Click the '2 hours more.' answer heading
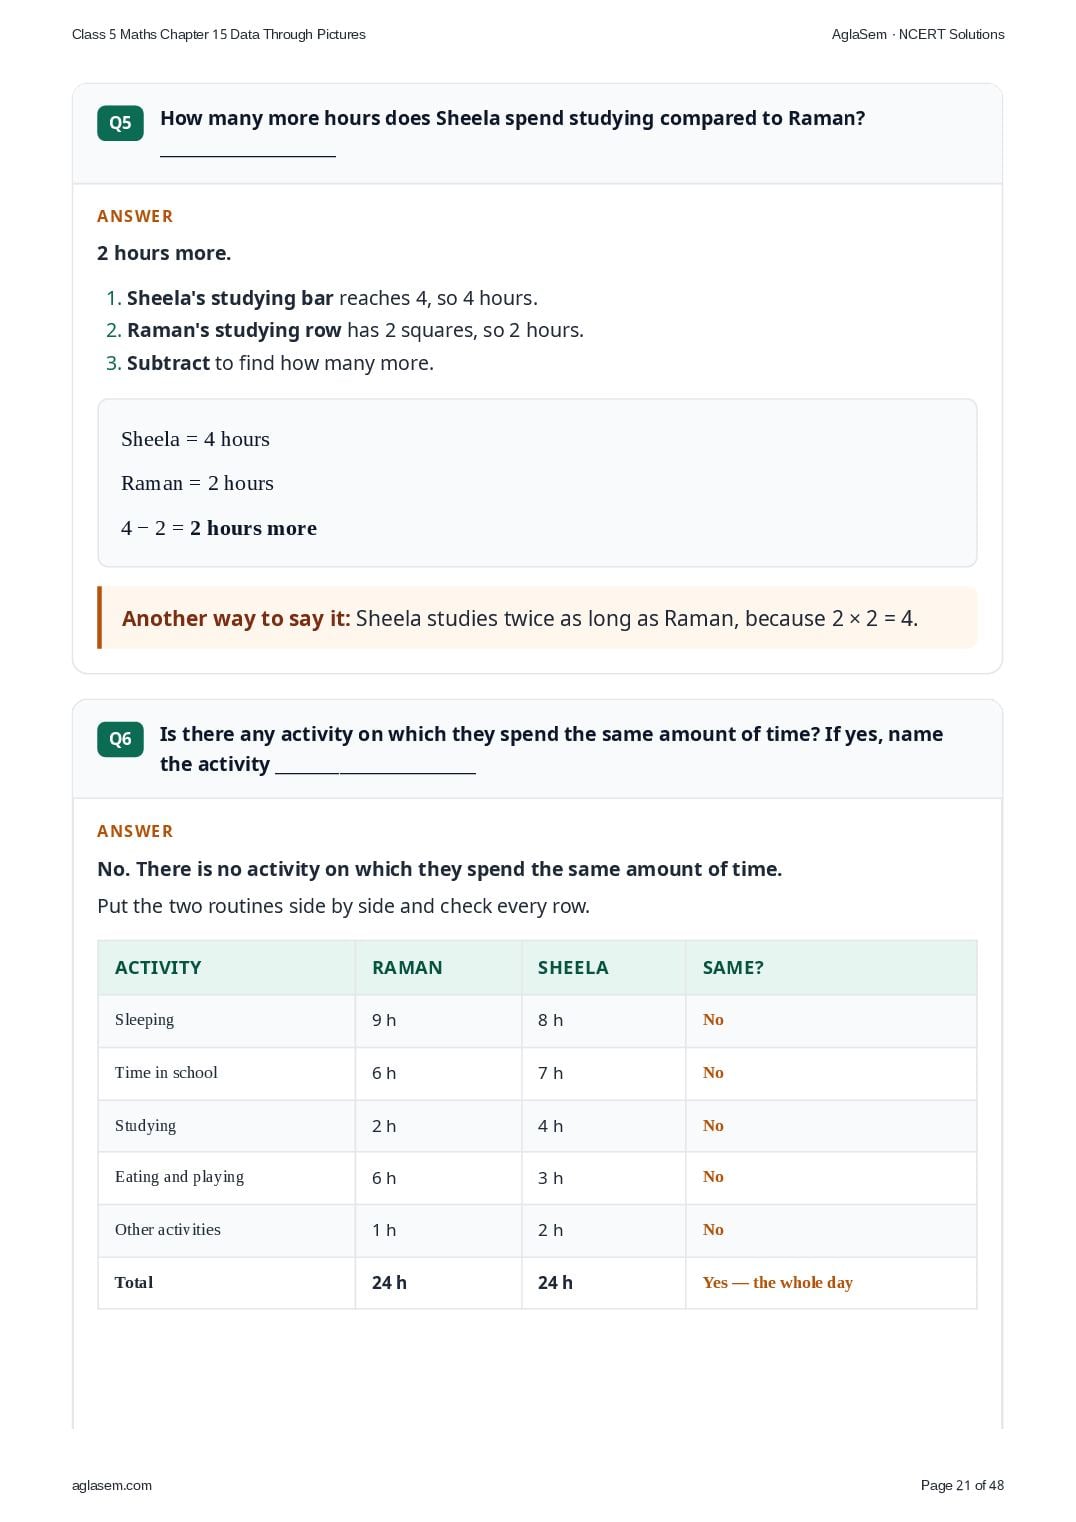 click(x=164, y=253)
